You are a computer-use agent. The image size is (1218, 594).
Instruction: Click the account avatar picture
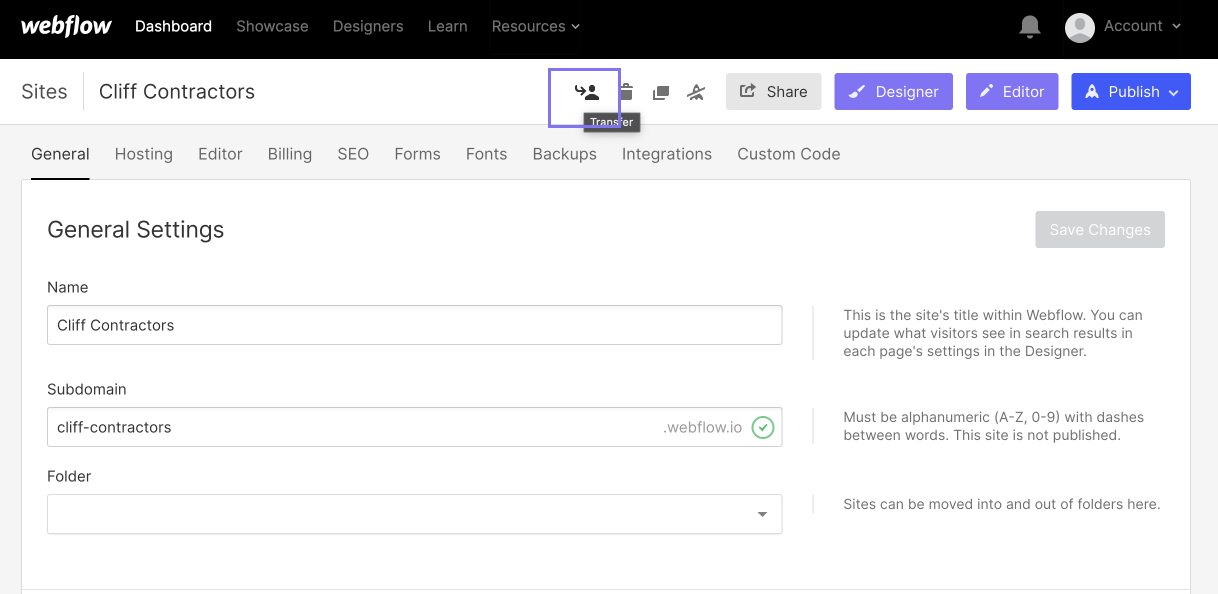point(1080,27)
